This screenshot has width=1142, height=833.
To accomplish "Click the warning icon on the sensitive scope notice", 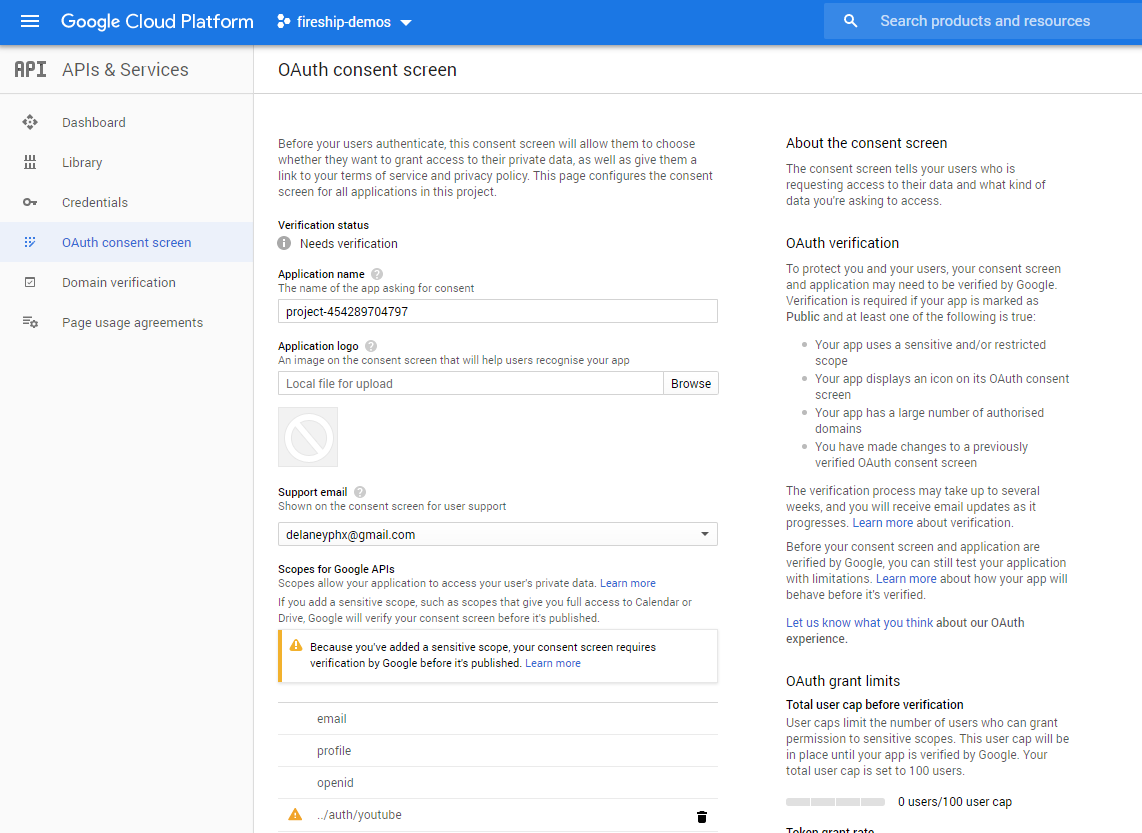I will pyautogui.click(x=296, y=645).
